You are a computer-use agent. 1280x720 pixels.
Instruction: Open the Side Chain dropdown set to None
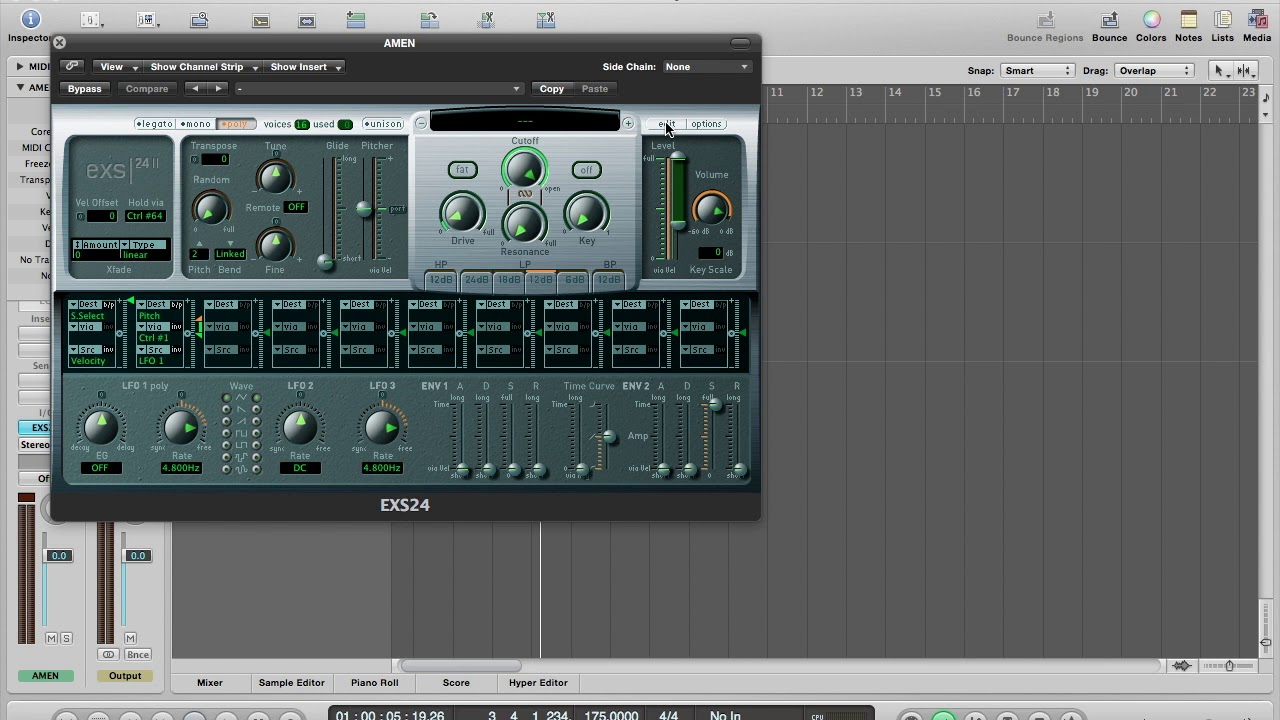pyautogui.click(x=706, y=67)
